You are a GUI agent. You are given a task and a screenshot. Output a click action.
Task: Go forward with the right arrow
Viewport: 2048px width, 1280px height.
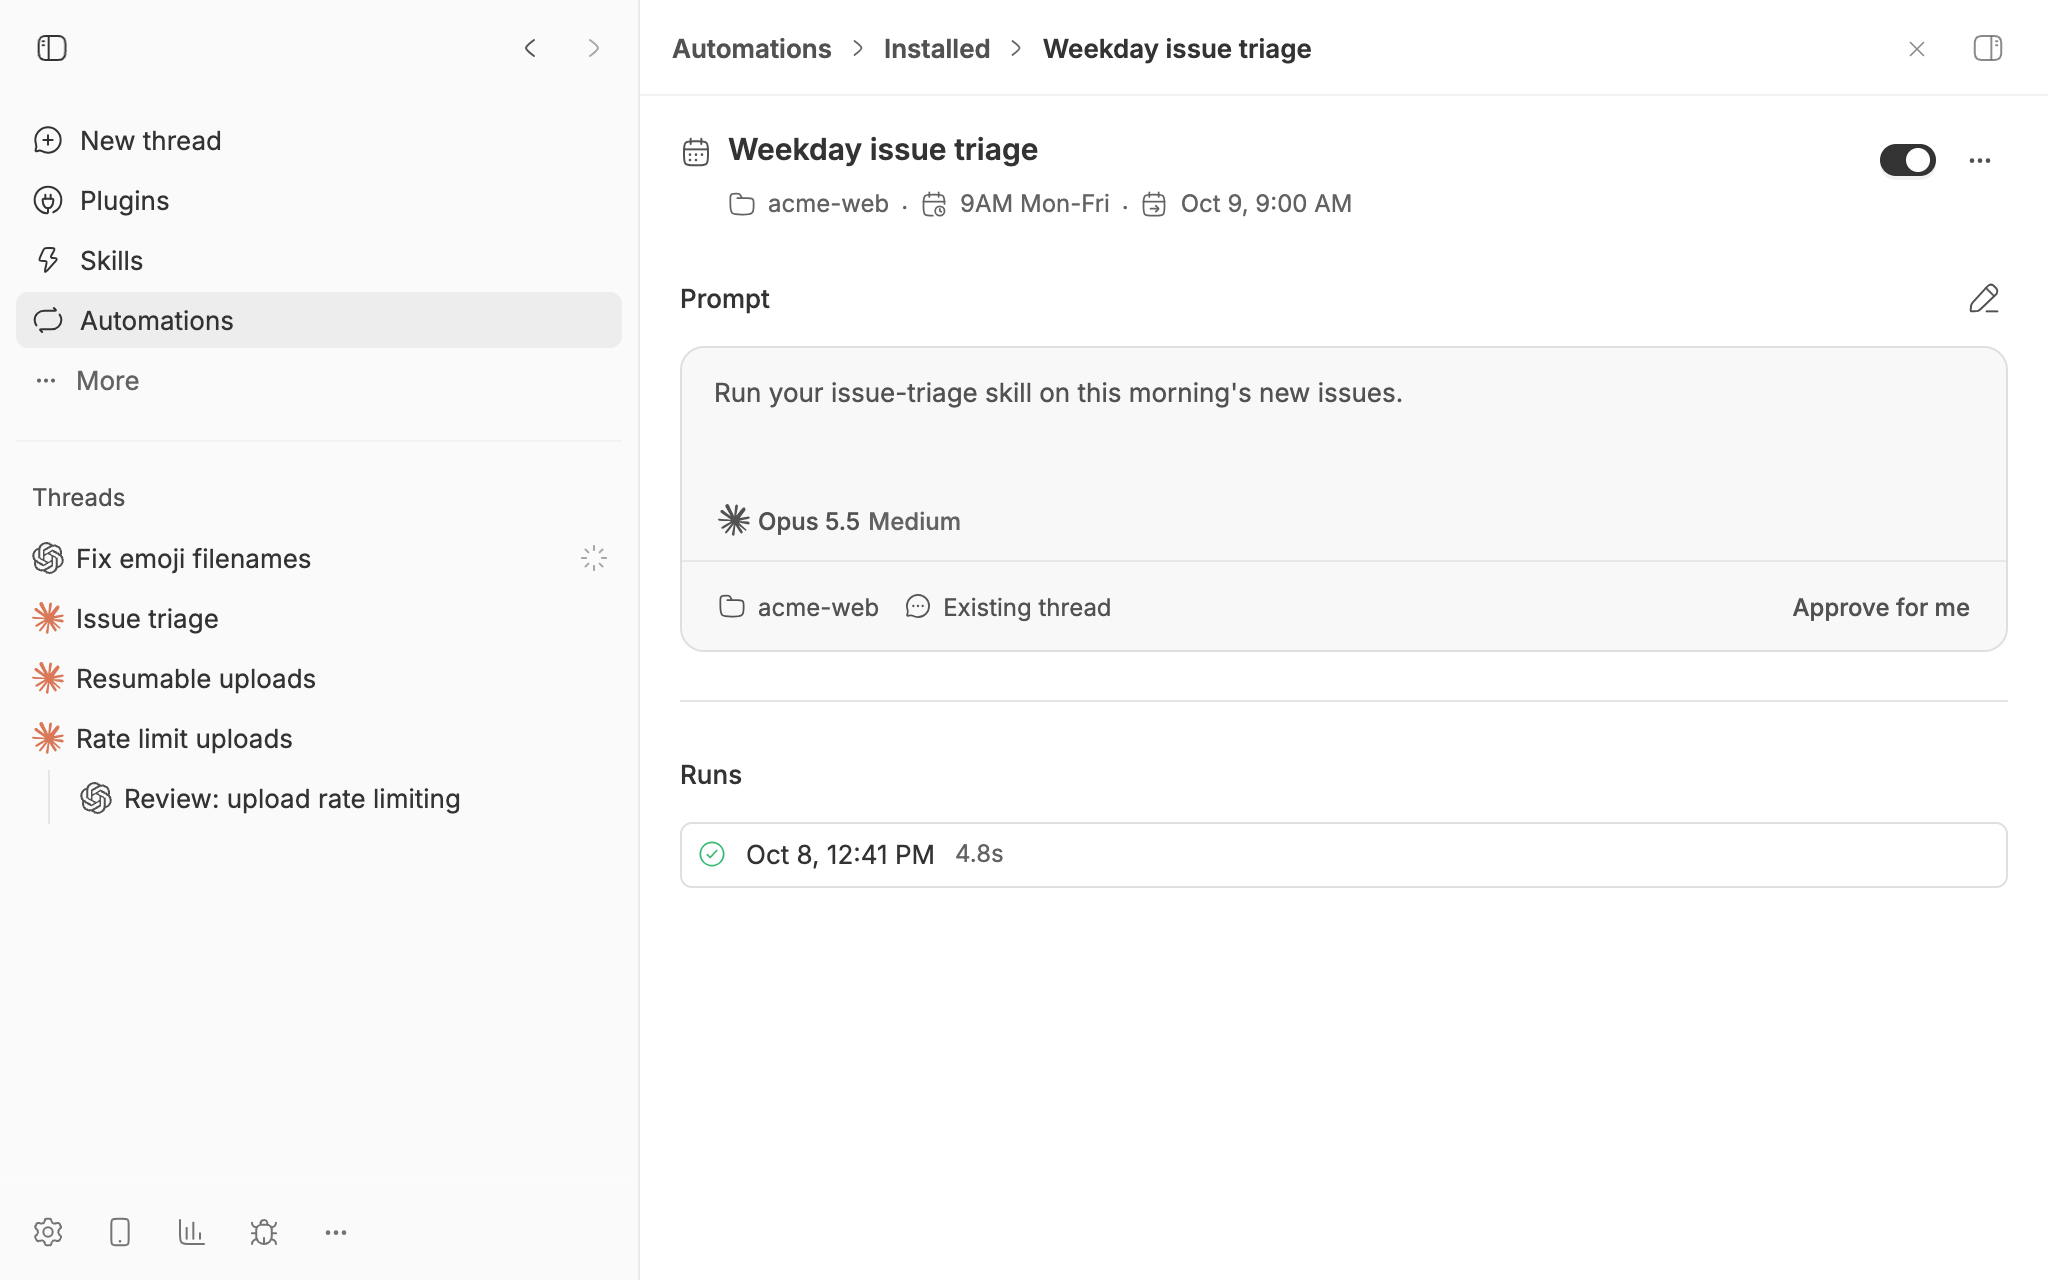[x=594, y=48]
